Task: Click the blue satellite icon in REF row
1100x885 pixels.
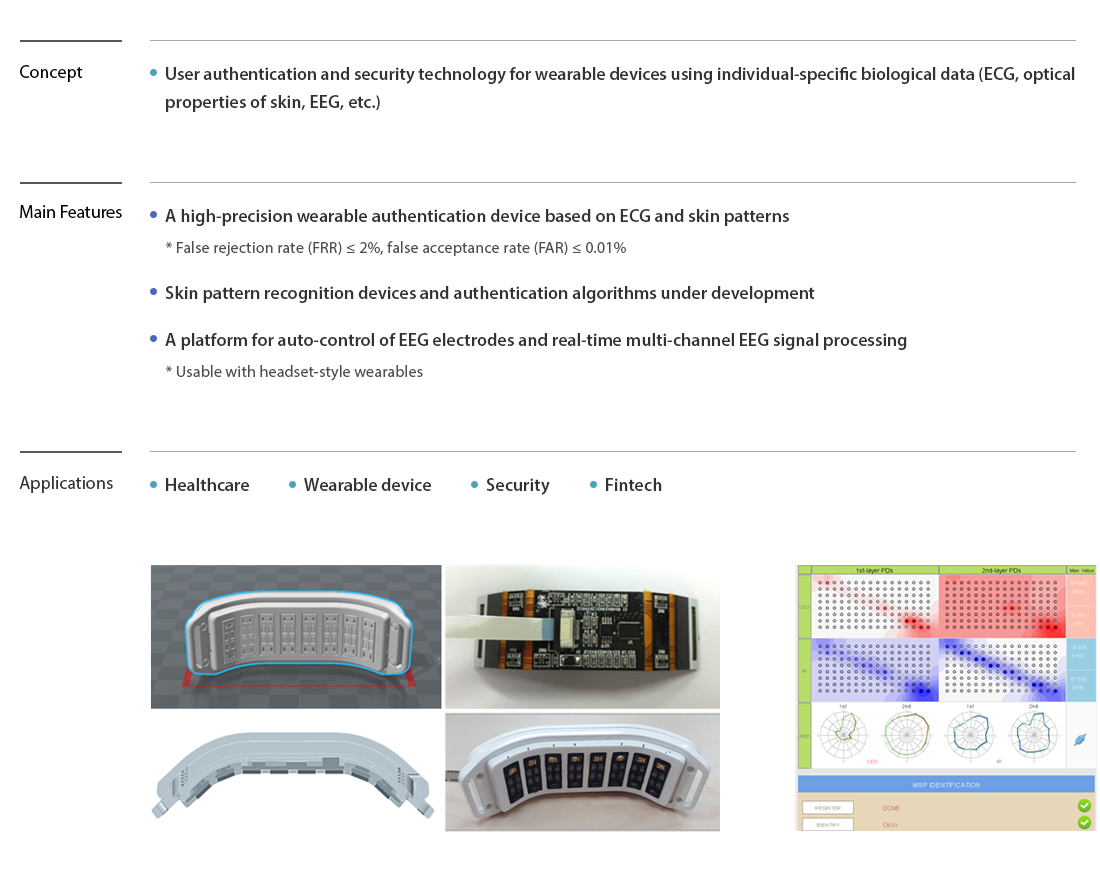Action: (x=1081, y=740)
